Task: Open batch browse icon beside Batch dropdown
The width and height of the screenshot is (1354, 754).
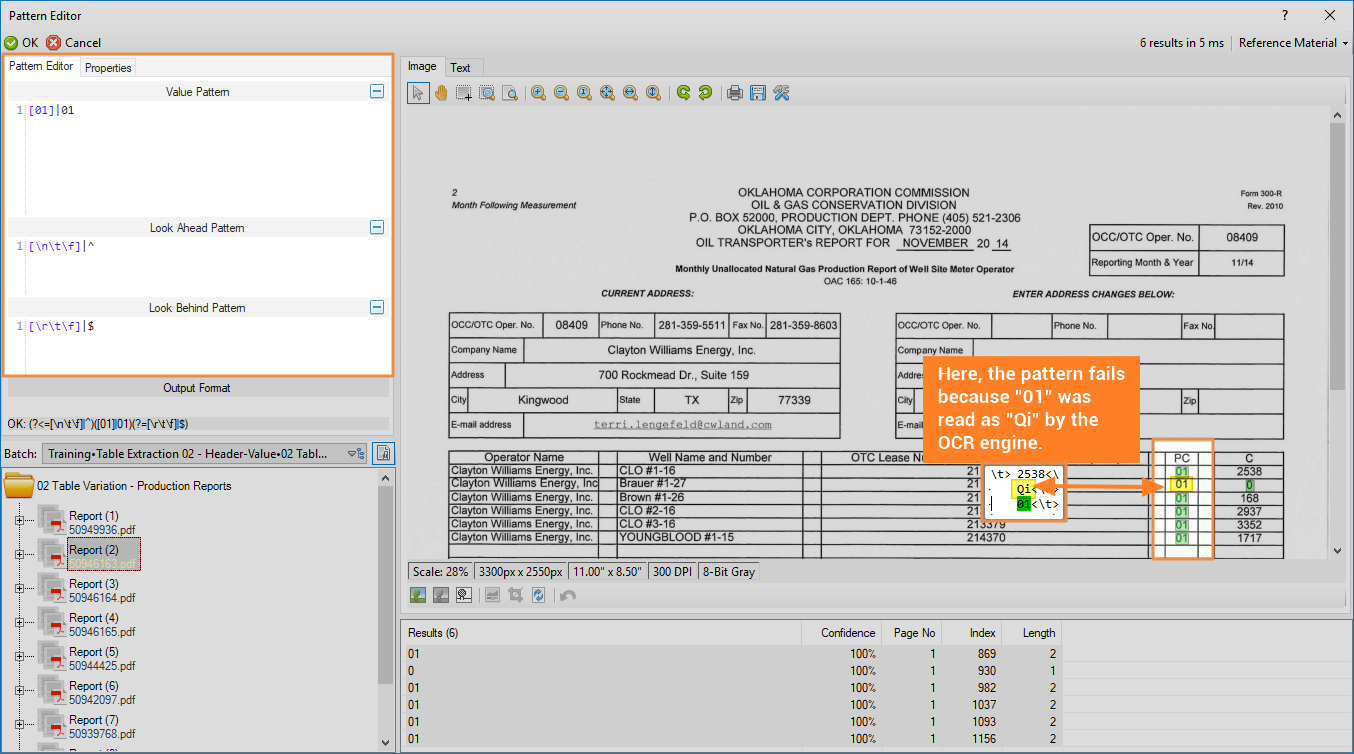Action: coord(383,454)
